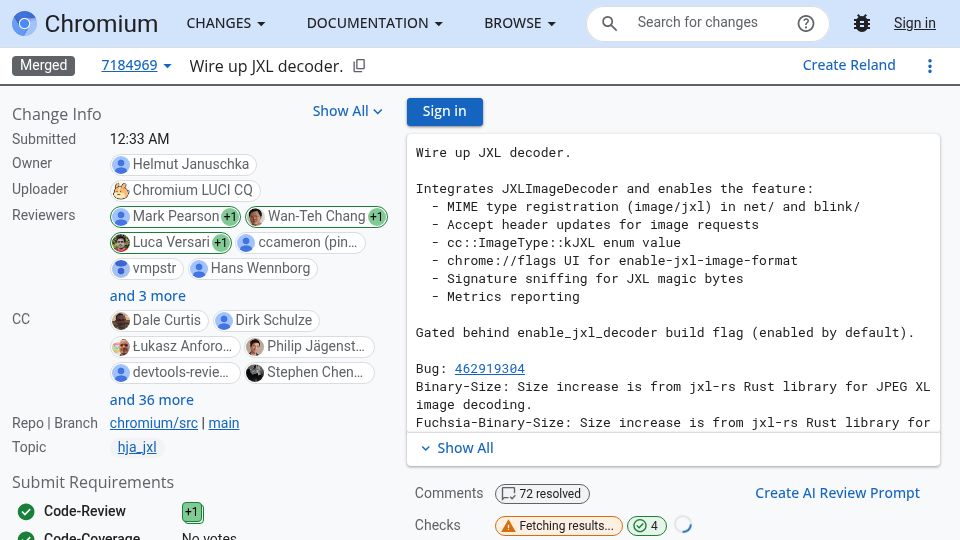960x540 pixels.
Task: Show 3 more reviewers
Action: [148, 296]
